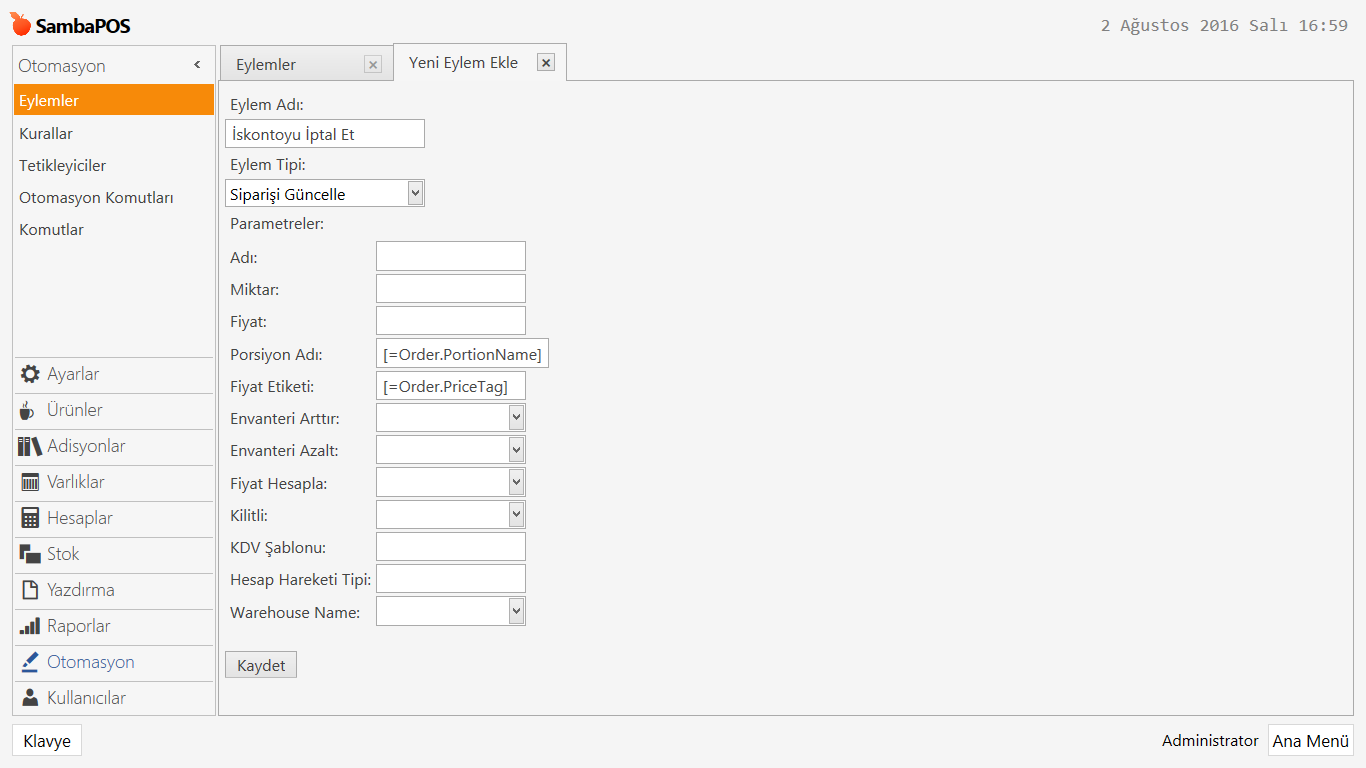Open the Ayarlar gear section
Image resolution: width=1366 pixels, height=768 pixels.
(x=114, y=374)
